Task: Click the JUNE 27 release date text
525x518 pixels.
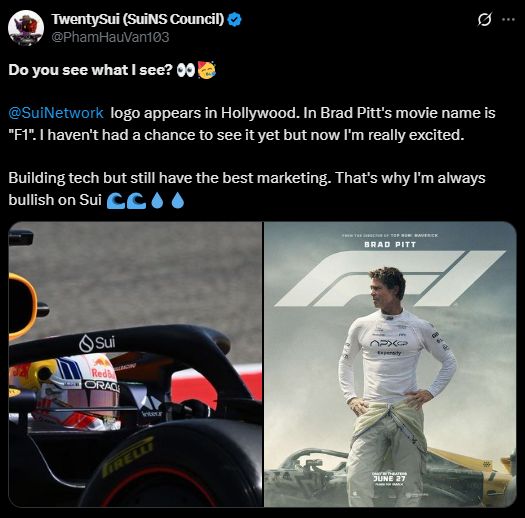Action: [389, 478]
